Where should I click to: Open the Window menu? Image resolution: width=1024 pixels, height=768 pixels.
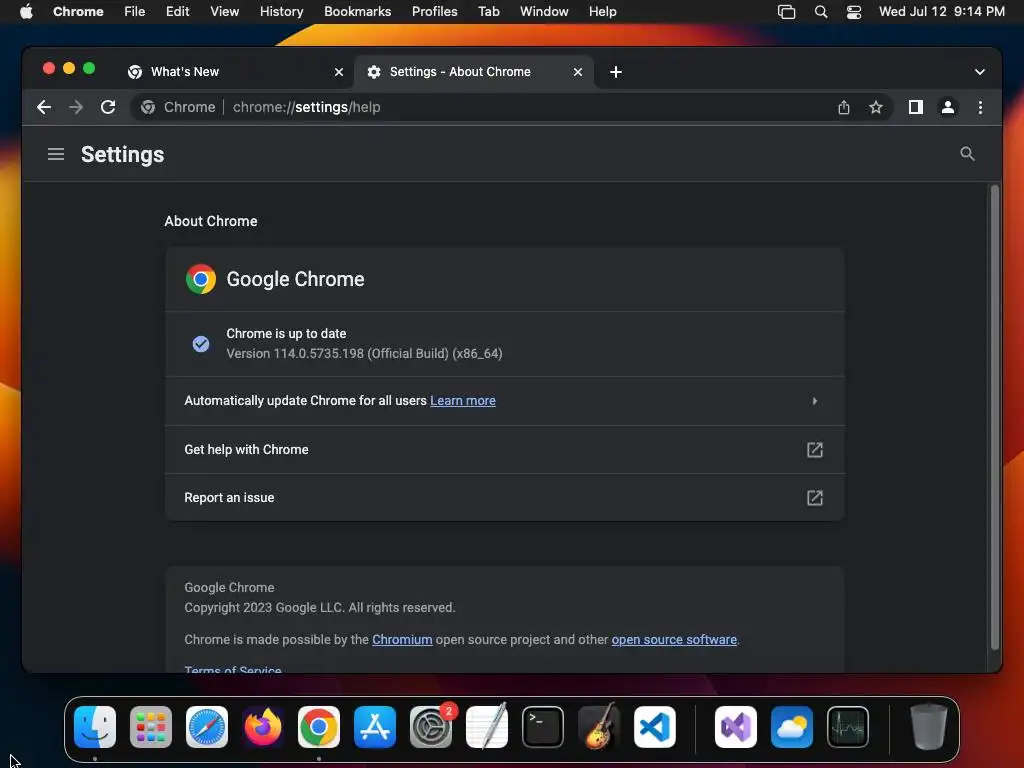[544, 12]
